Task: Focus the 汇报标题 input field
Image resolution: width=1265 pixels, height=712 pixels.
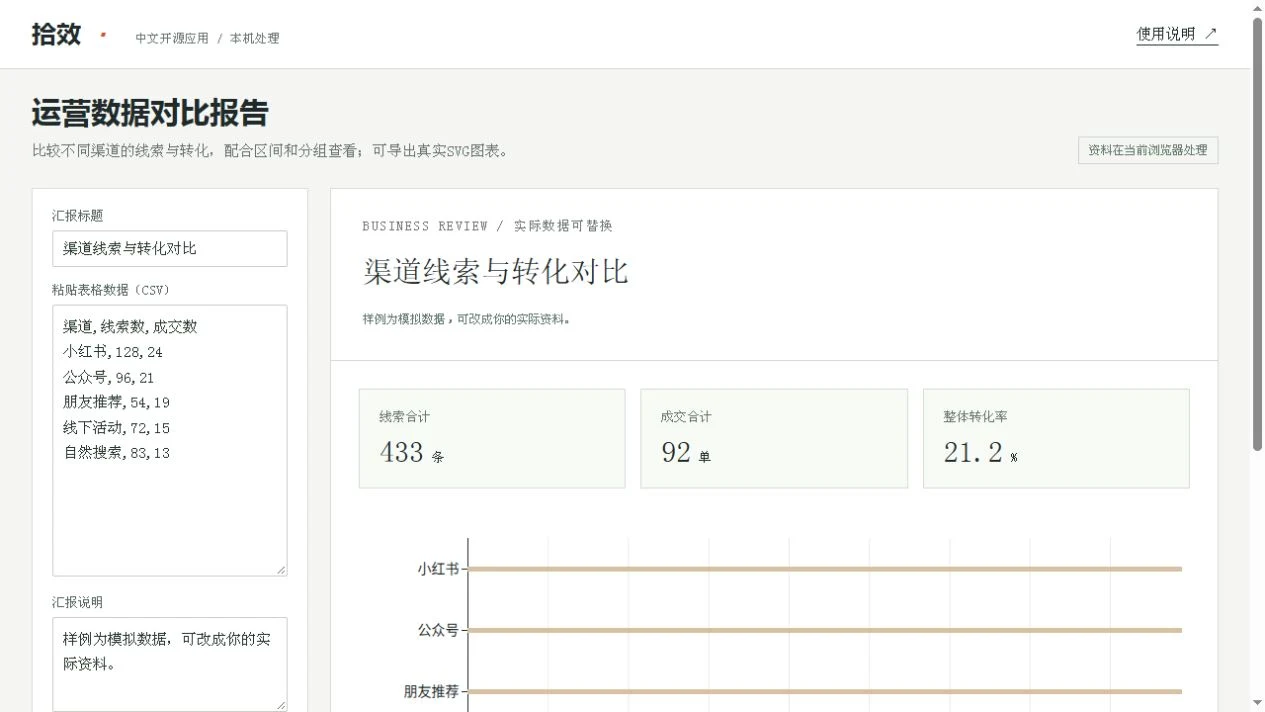Action: pos(170,249)
